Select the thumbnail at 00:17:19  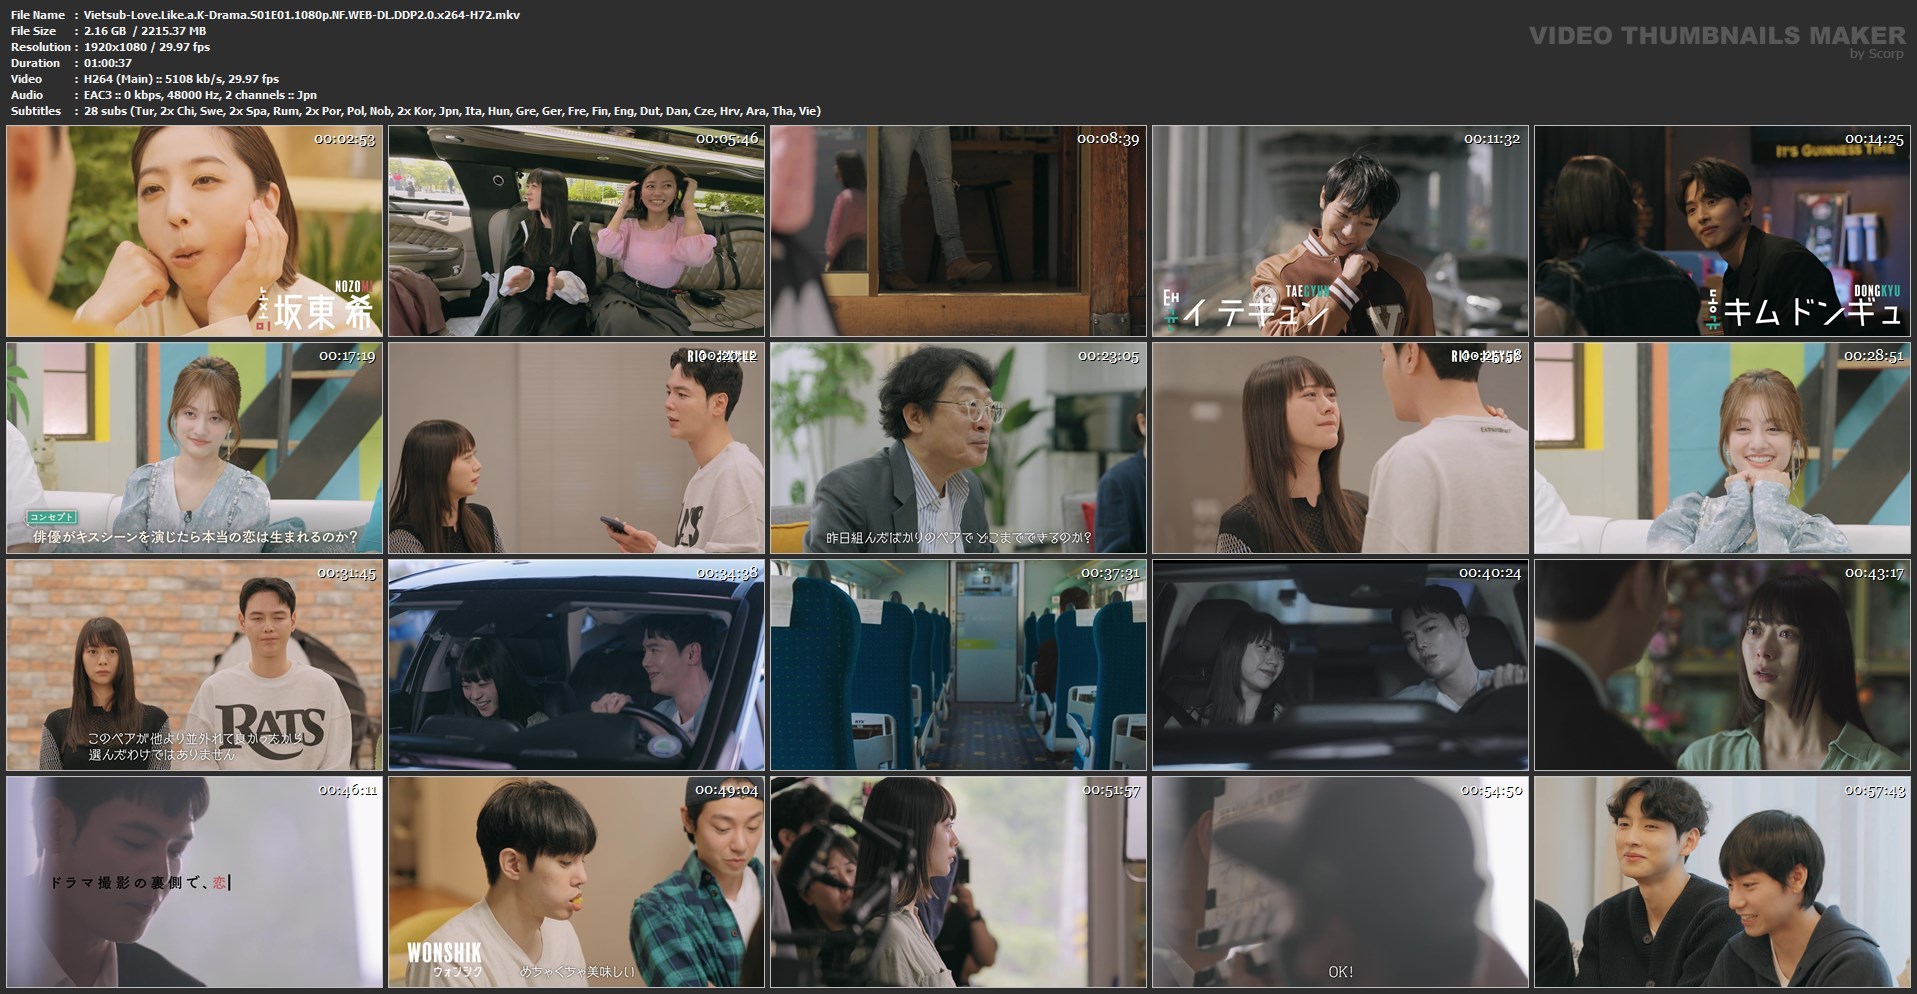click(x=195, y=448)
